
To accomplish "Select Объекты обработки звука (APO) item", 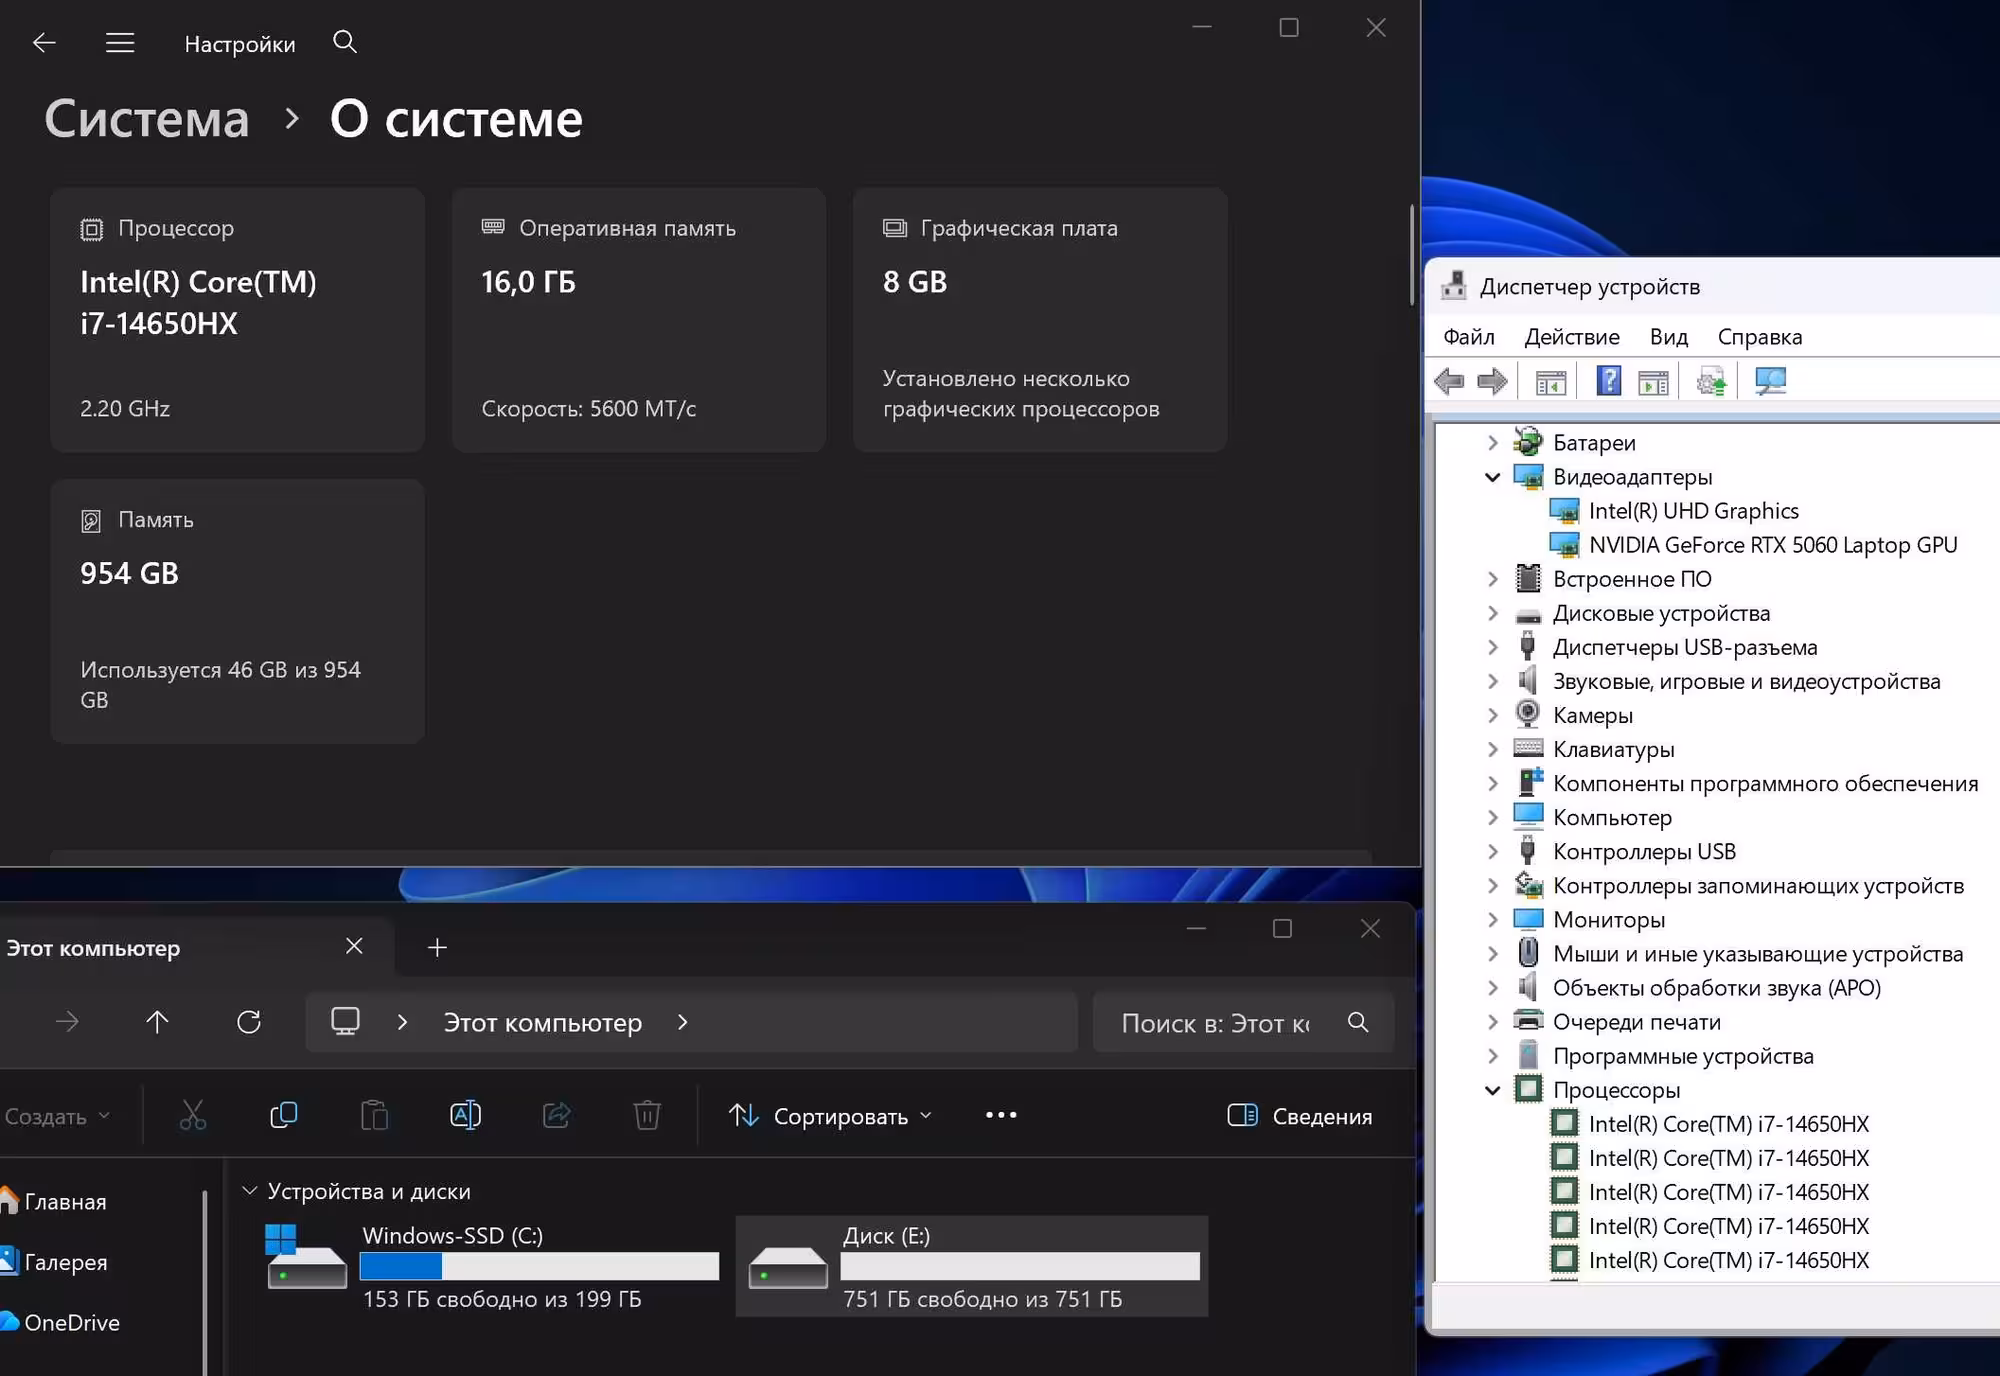I will pos(1716,988).
